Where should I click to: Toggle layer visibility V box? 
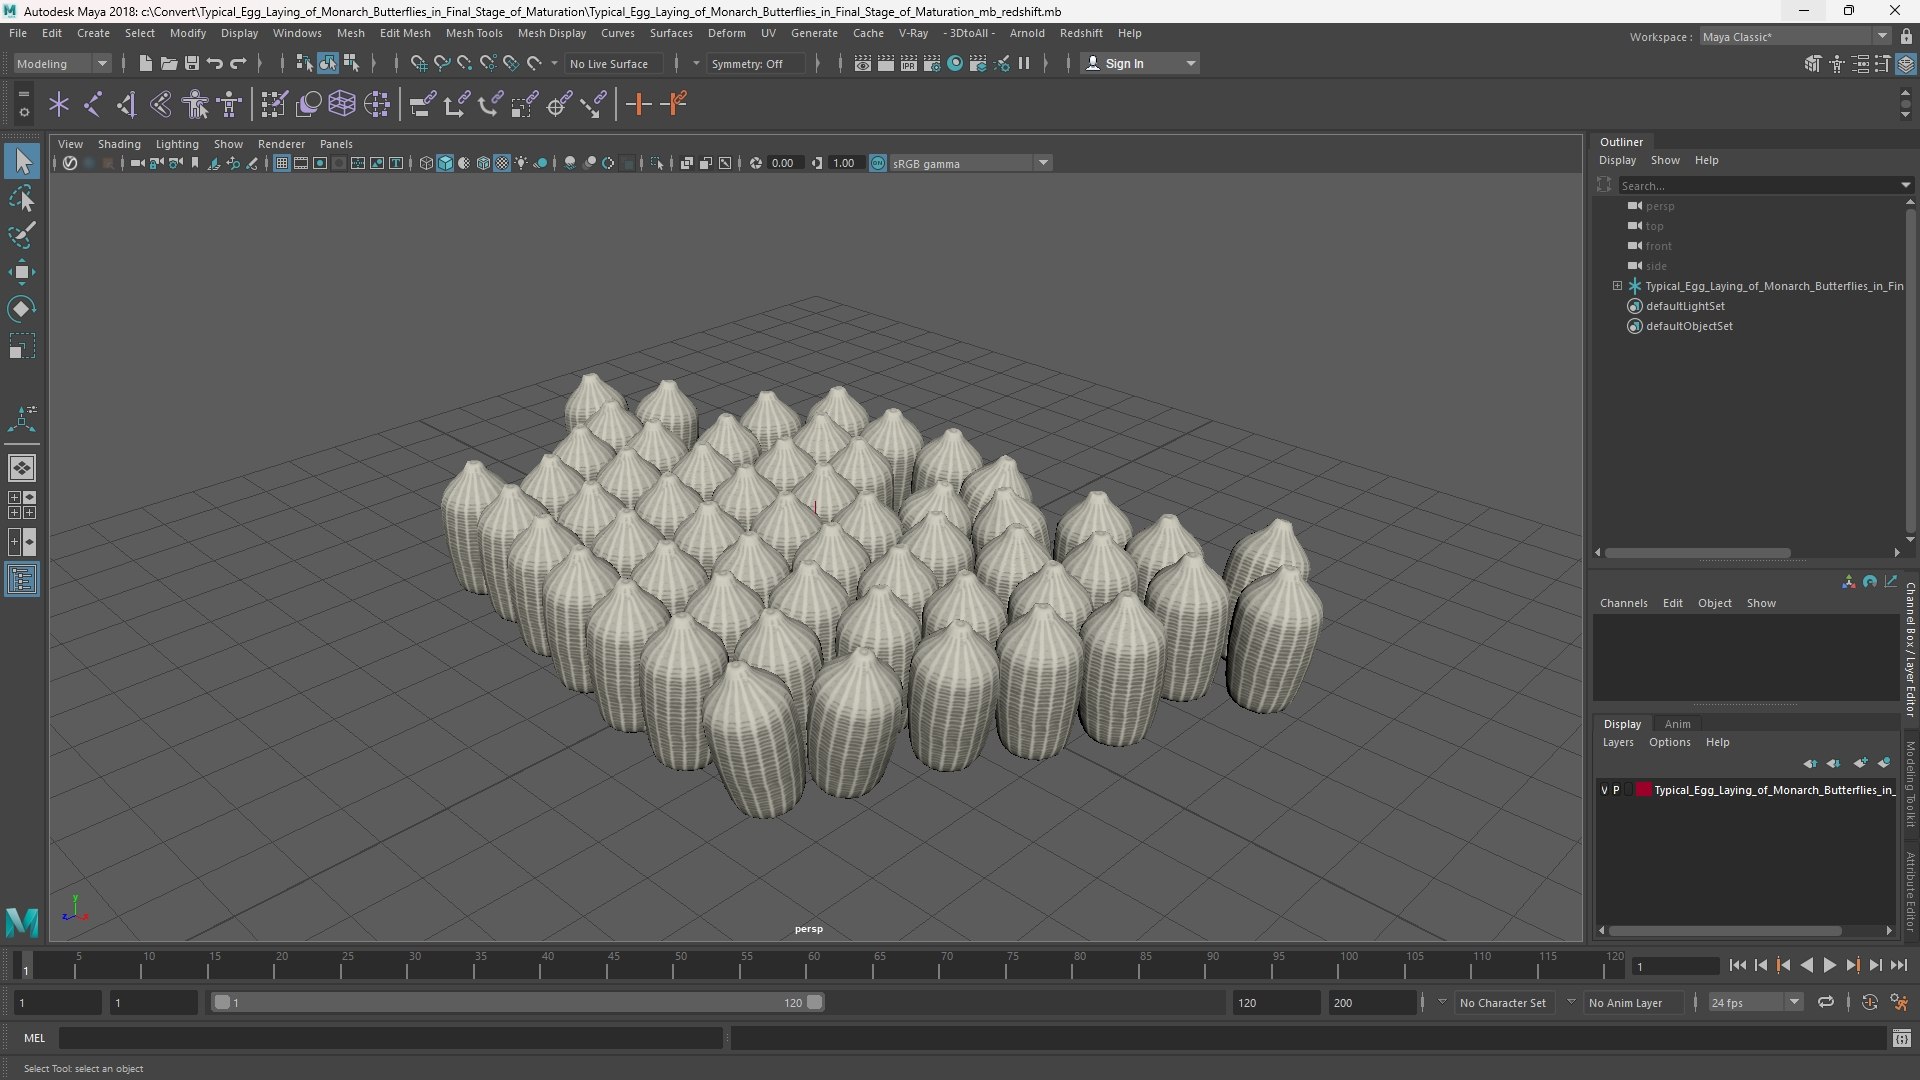pos(1604,790)
